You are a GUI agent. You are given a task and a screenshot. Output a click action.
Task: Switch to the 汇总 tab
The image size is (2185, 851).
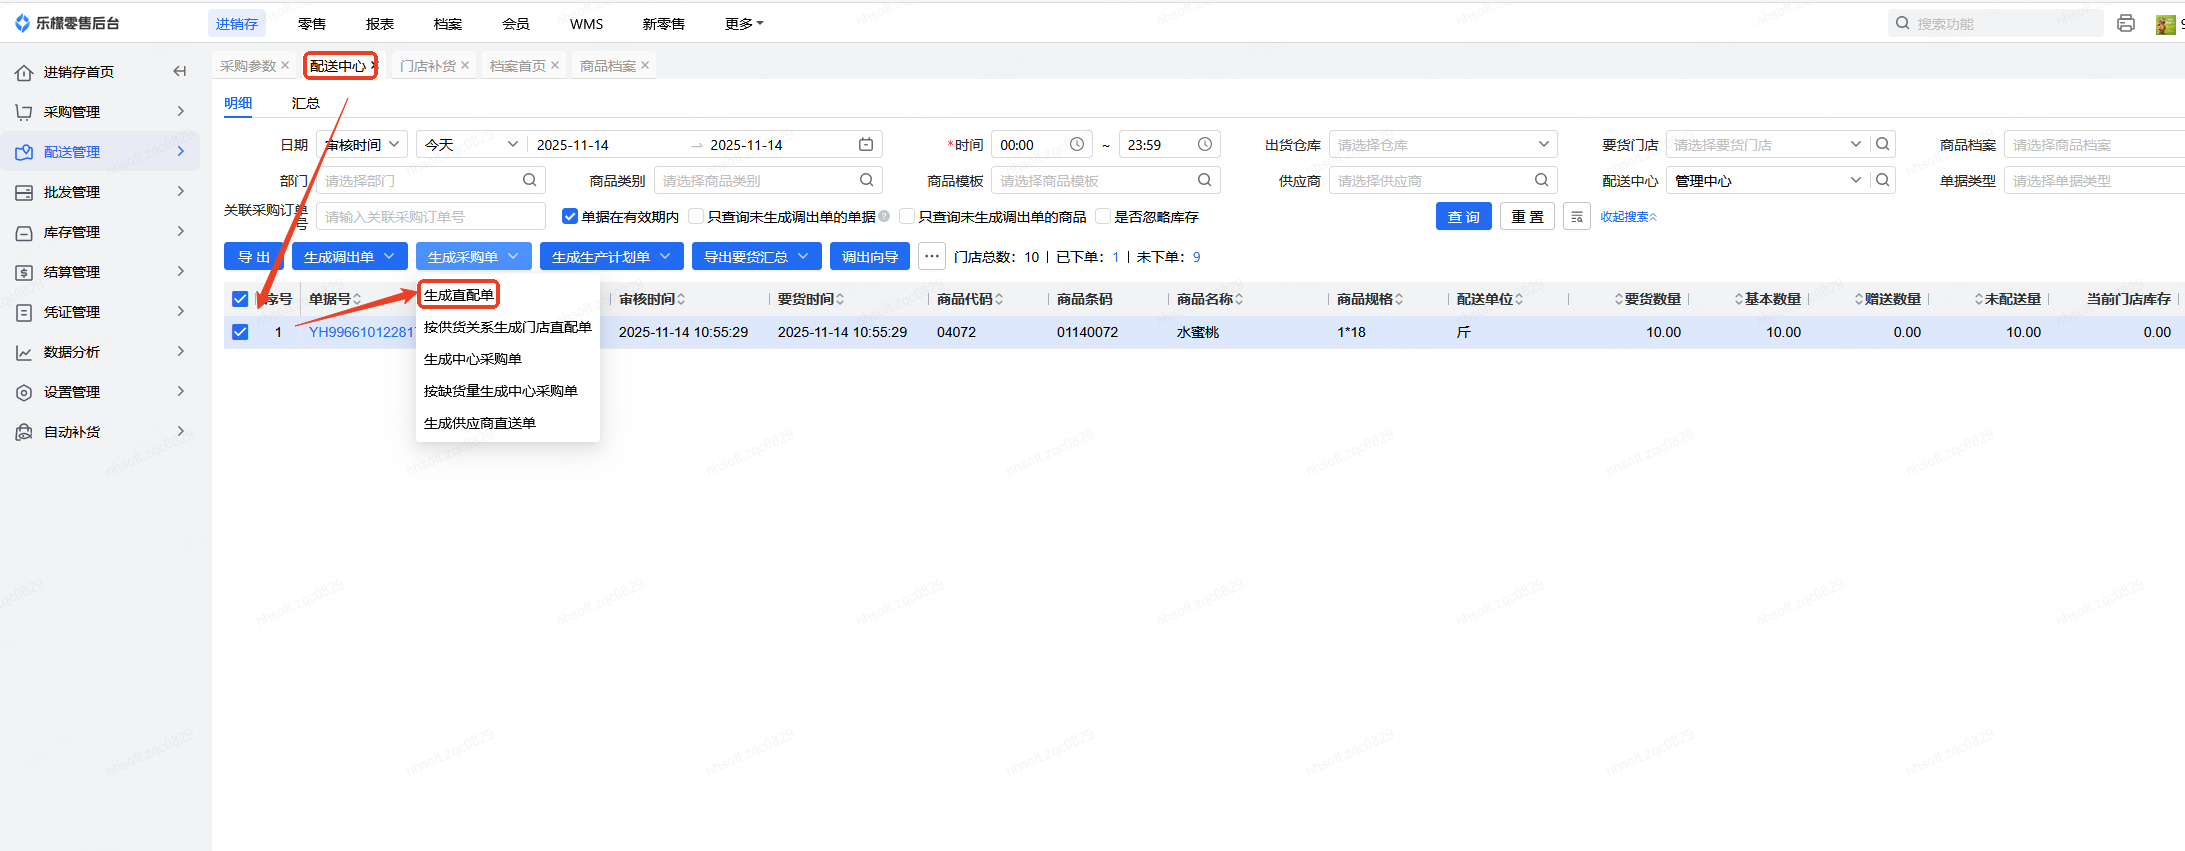pyautogui.click(x=305, y=103)
